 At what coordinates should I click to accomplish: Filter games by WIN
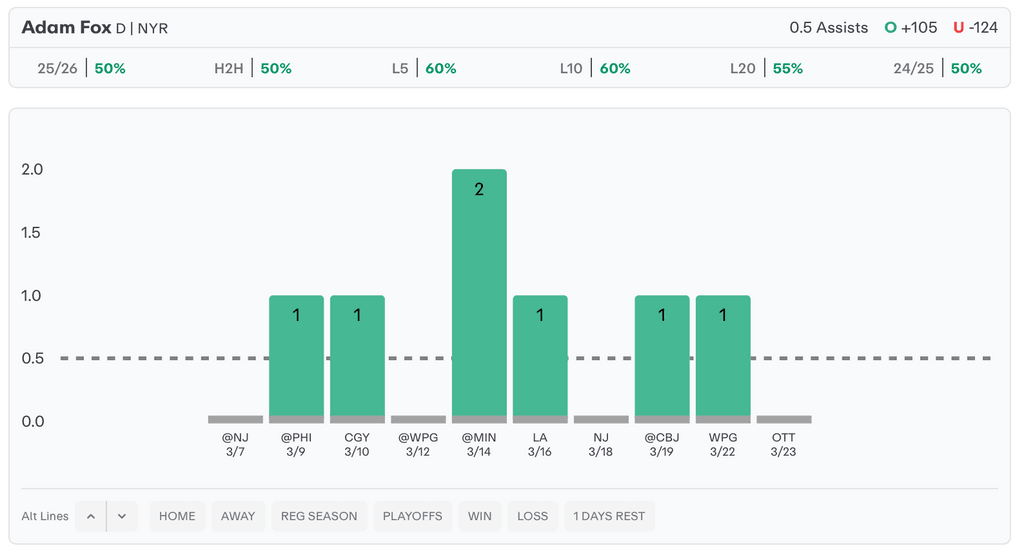(480, 516)
